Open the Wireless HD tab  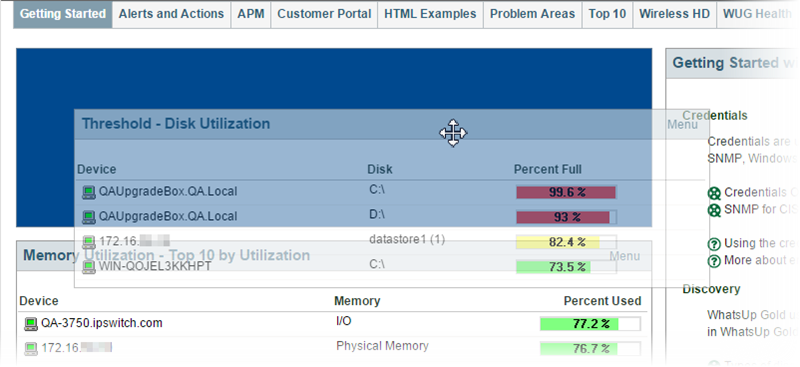674,14
